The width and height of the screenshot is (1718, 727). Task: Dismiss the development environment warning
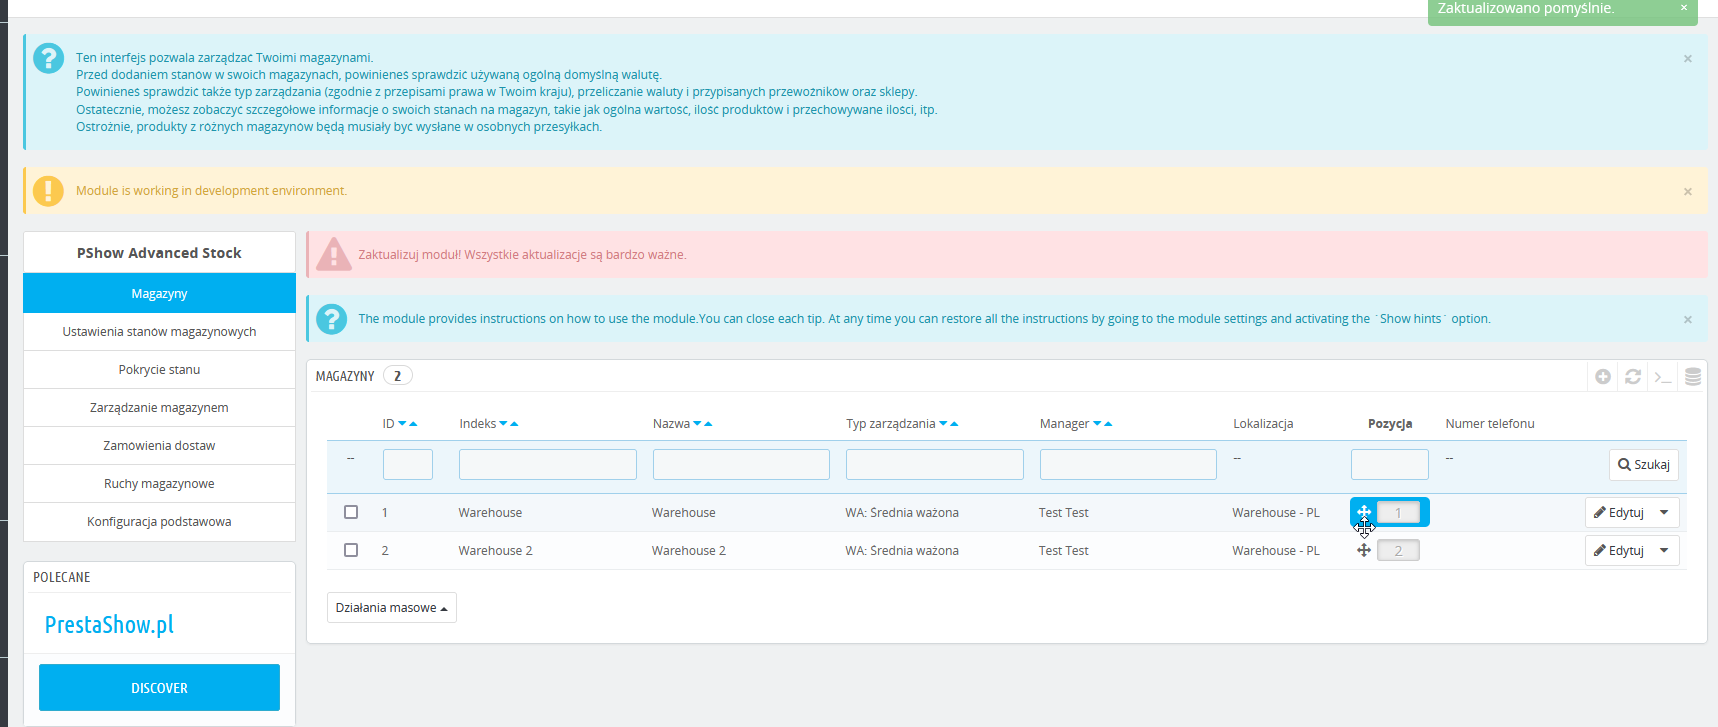tap(1688, 192)
